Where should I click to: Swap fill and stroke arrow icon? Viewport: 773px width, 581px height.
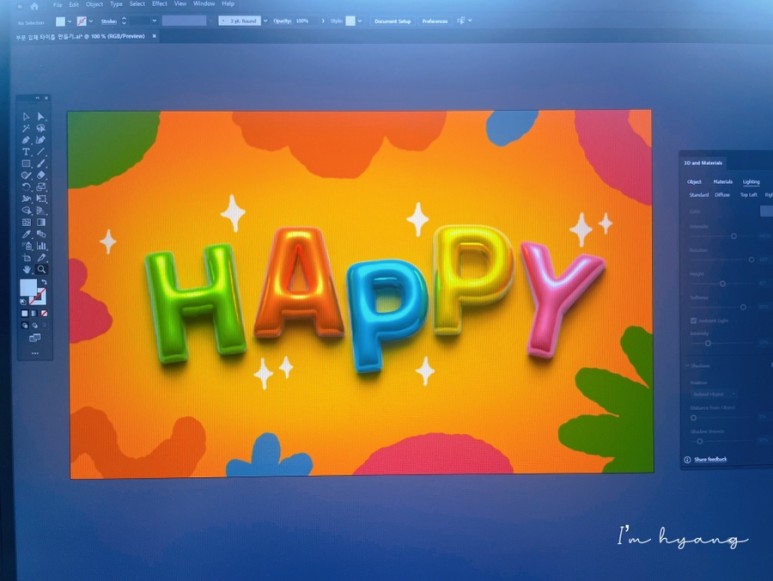click(x=44, y=282)
